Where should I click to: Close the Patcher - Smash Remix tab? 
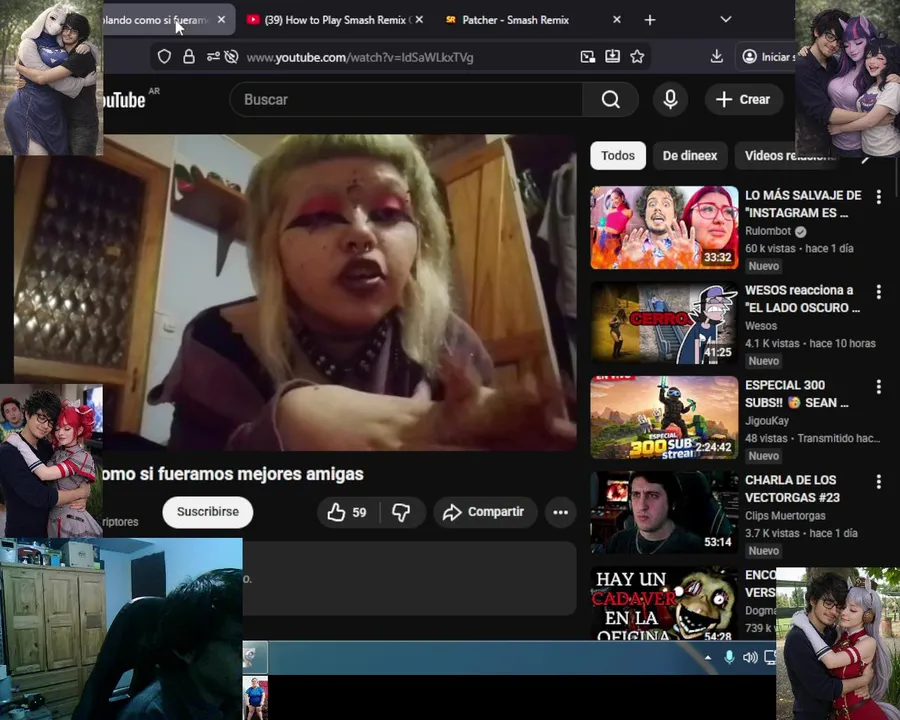(x=616, y=20)
